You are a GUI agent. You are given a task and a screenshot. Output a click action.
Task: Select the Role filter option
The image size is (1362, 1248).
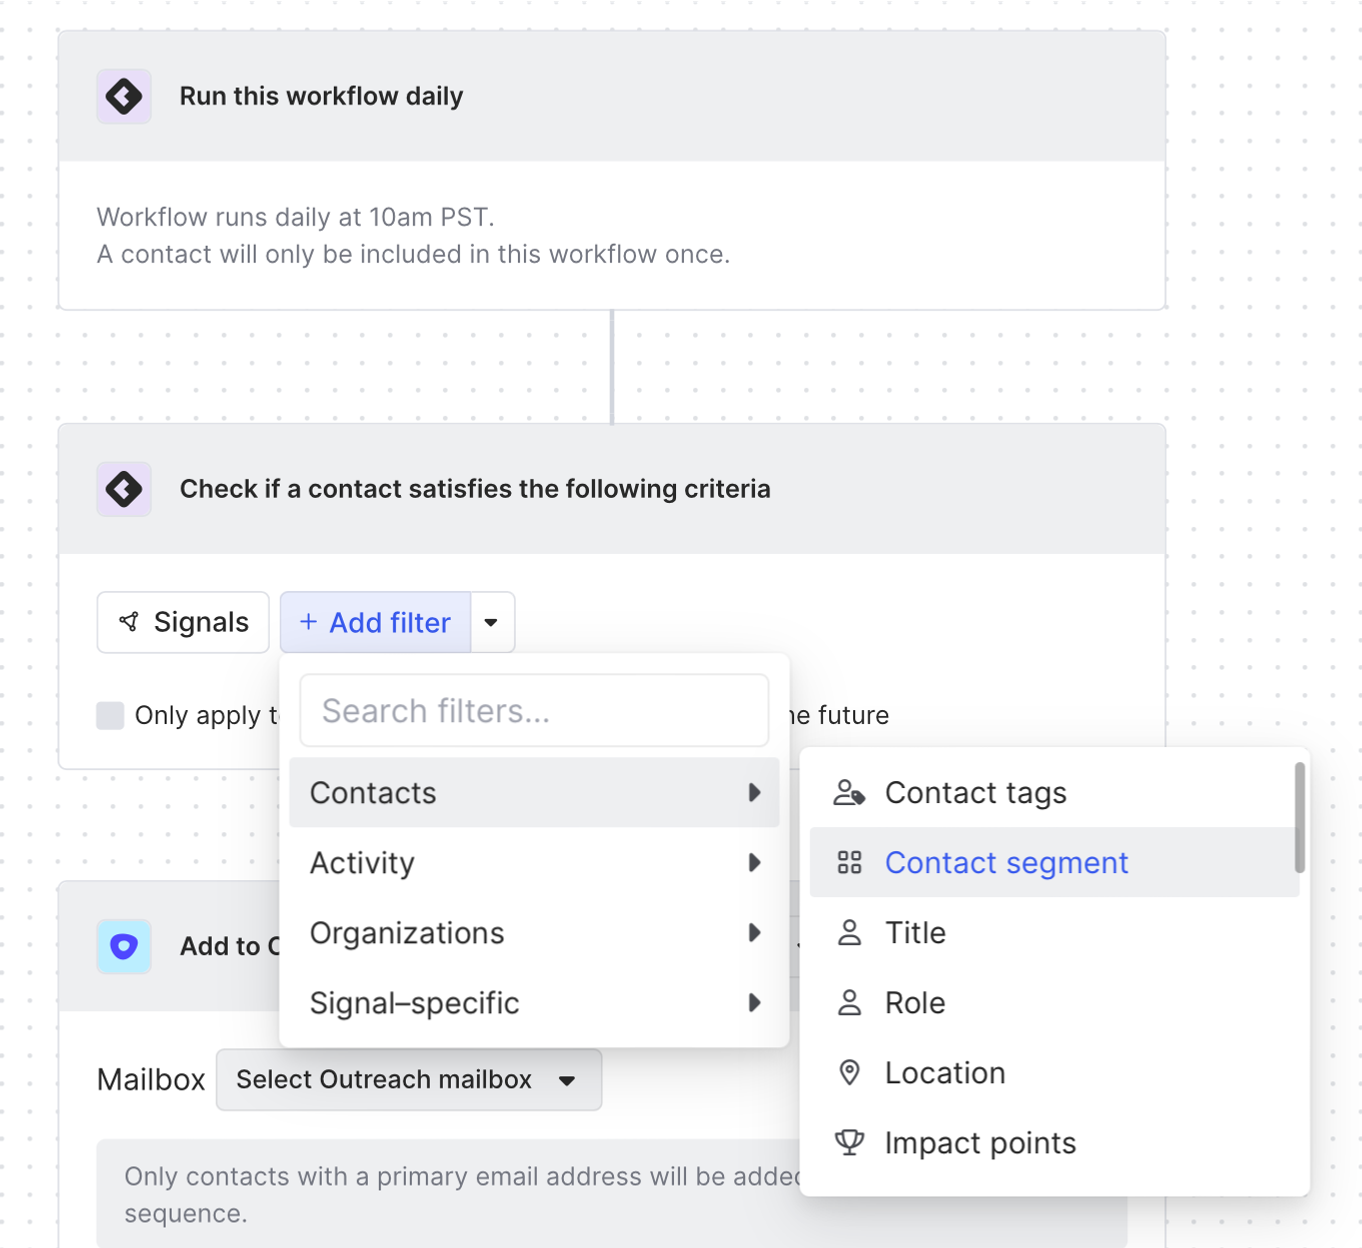click(1053, 1002)
